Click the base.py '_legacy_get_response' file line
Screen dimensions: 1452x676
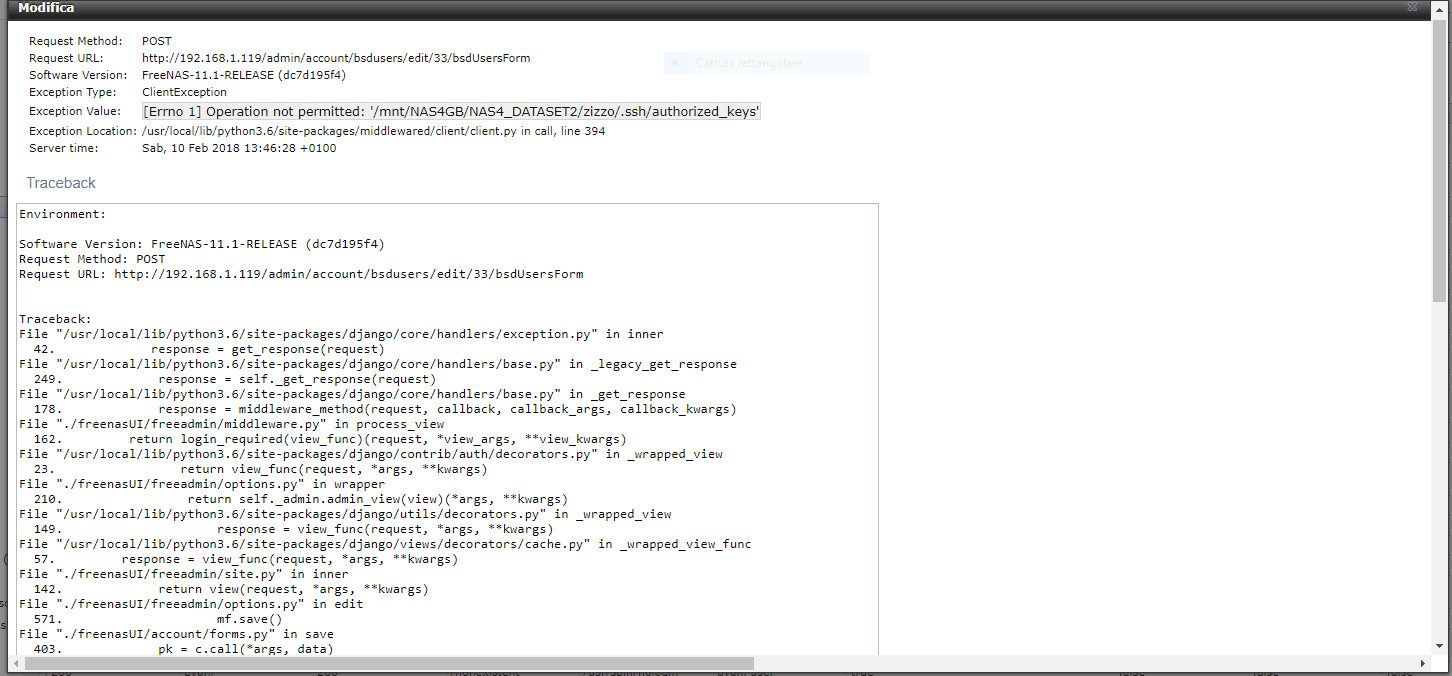(378, 364)
